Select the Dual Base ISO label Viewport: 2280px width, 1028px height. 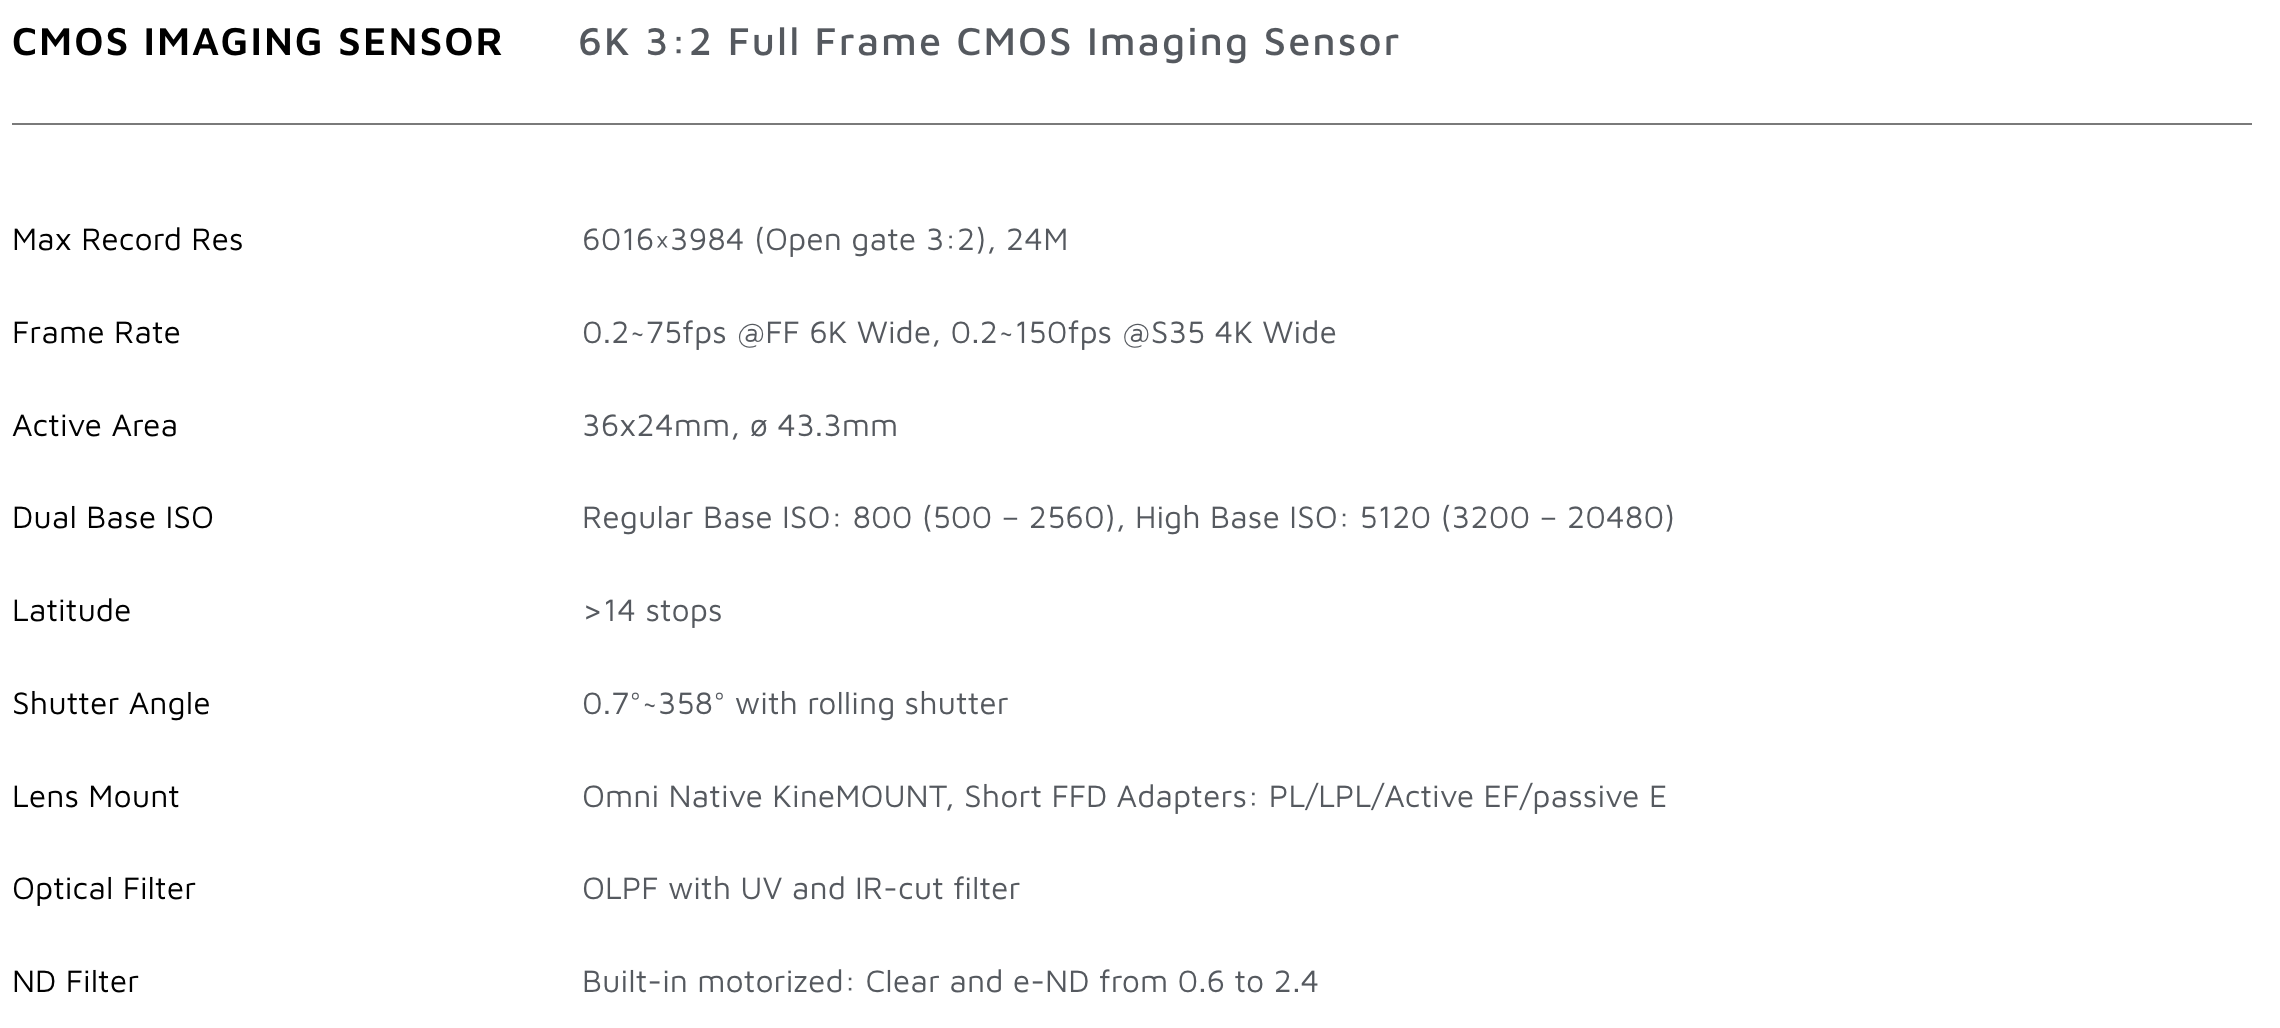coord(112,518)
